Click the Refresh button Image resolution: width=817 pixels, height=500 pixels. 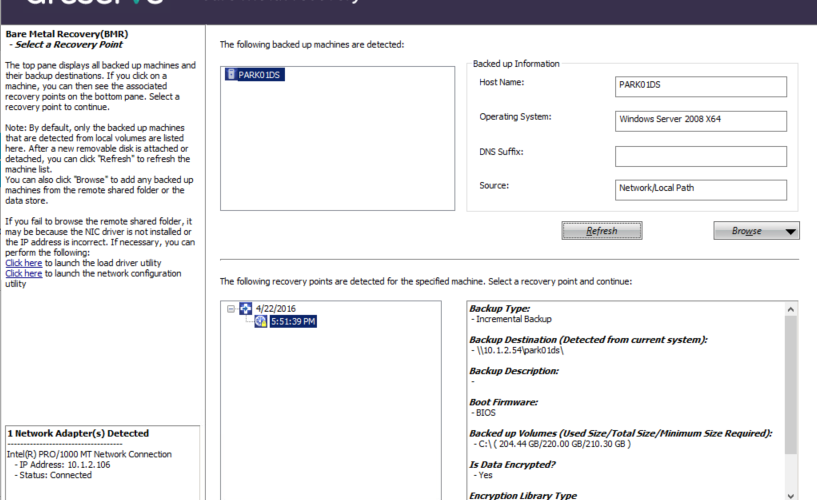pos(602,231)
